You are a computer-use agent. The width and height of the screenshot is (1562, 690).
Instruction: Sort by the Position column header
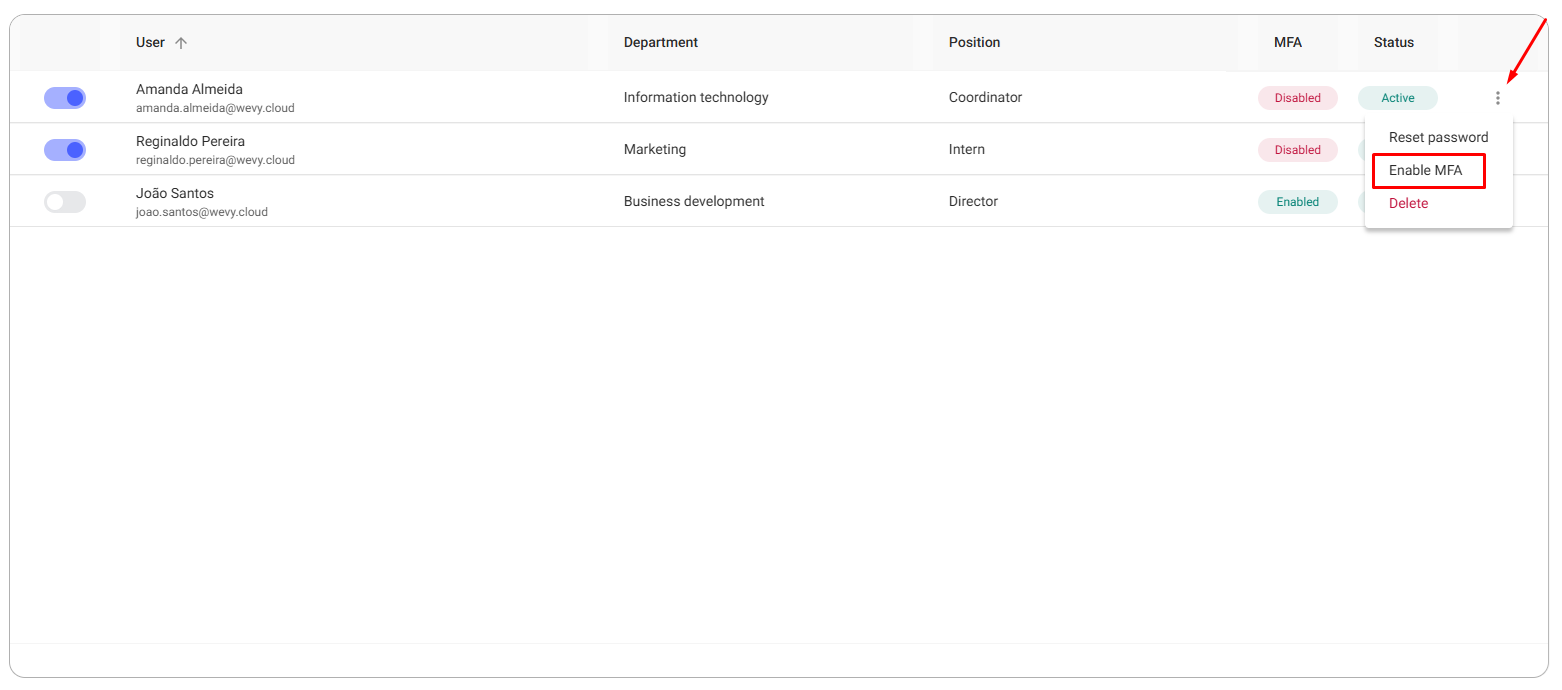[974, 42]
